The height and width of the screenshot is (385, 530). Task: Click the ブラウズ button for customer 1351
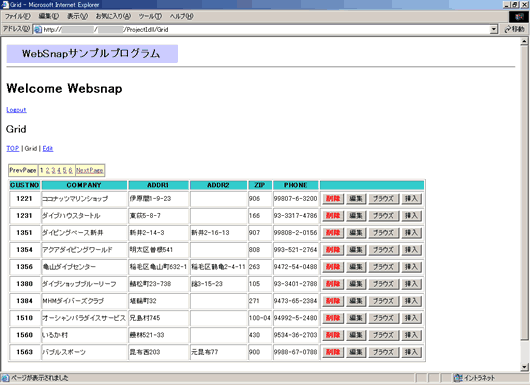(383, 233)
